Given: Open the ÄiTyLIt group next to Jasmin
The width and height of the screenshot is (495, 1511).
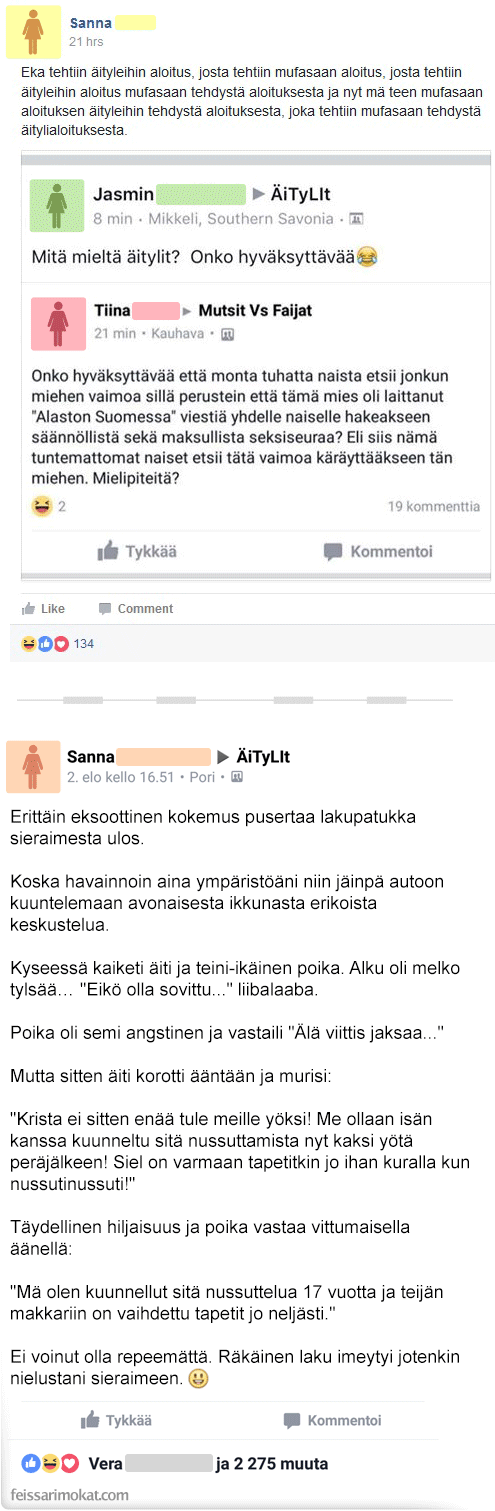Looking at the screenshot, I should tap(301, 193).
